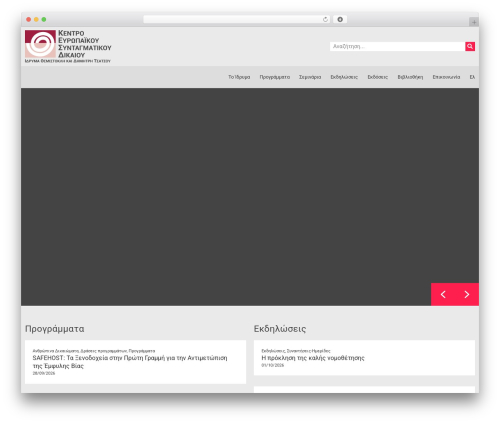Reload the page via browser refresh icon

[x=325, y=19]
